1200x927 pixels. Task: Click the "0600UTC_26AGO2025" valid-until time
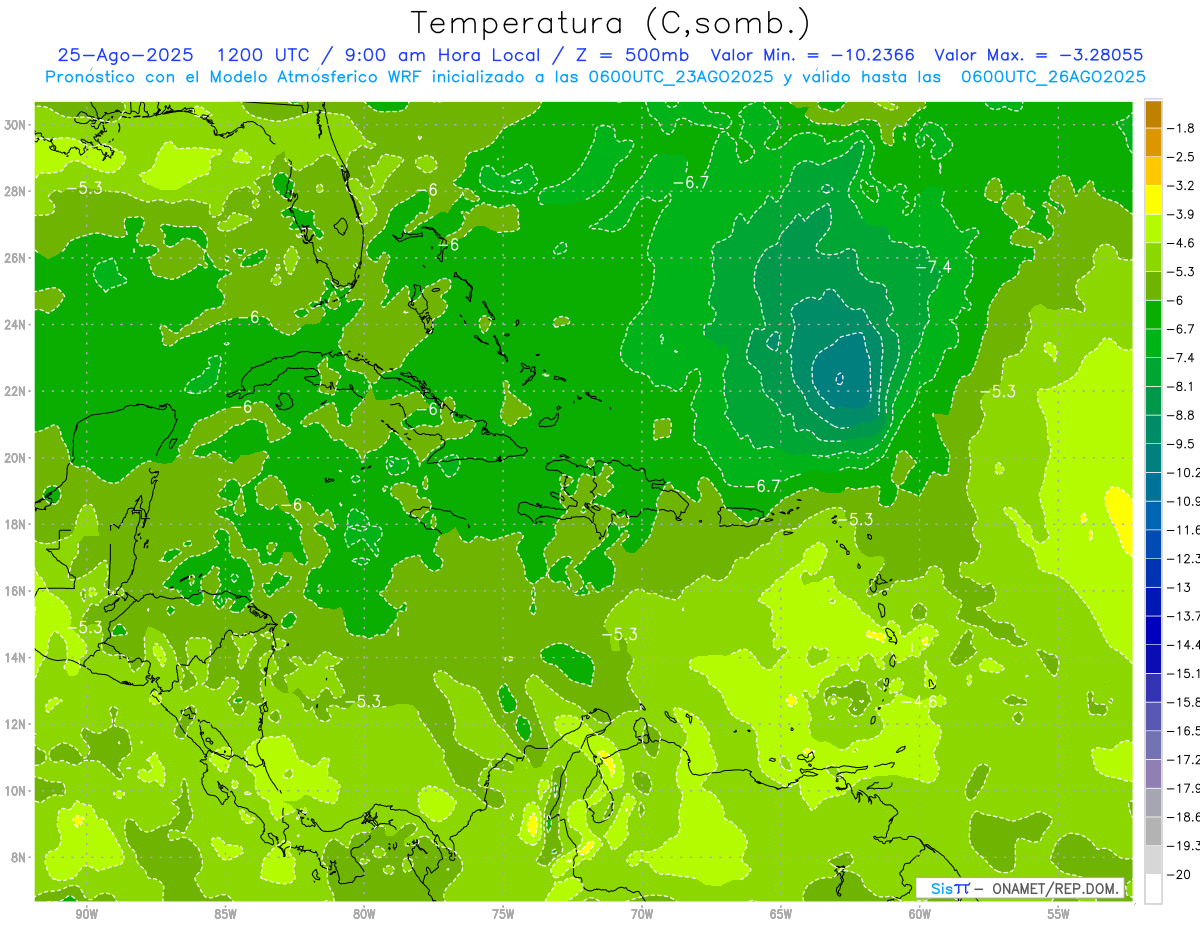point(1053,77)
